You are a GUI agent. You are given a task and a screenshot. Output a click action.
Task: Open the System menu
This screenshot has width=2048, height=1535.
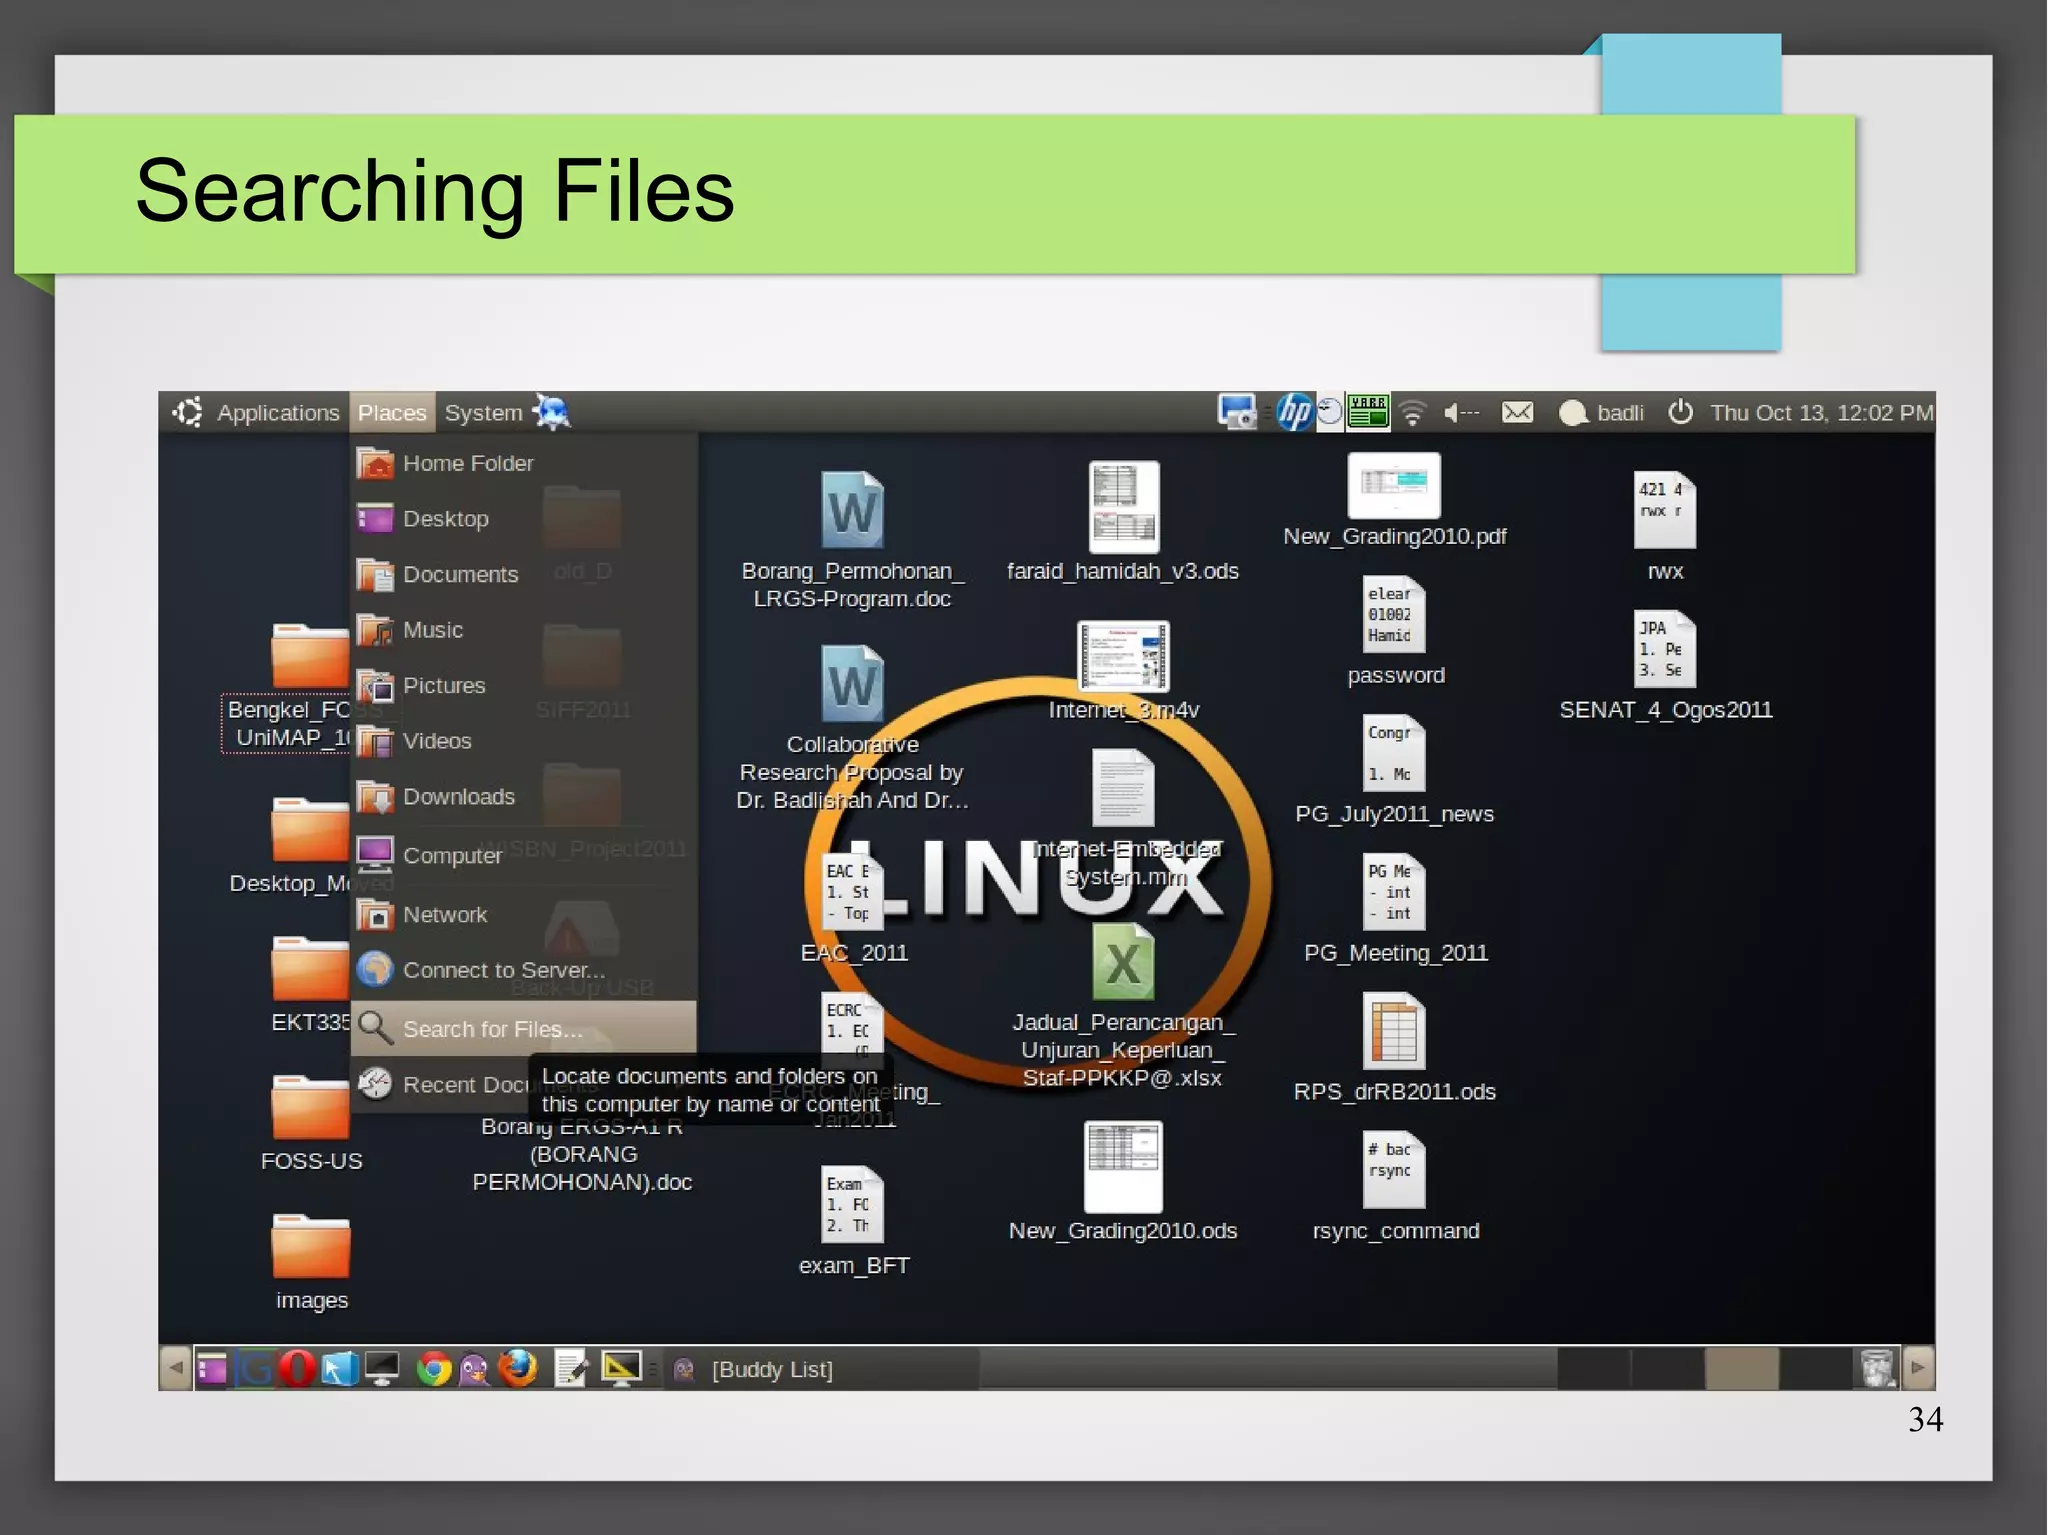482,413
